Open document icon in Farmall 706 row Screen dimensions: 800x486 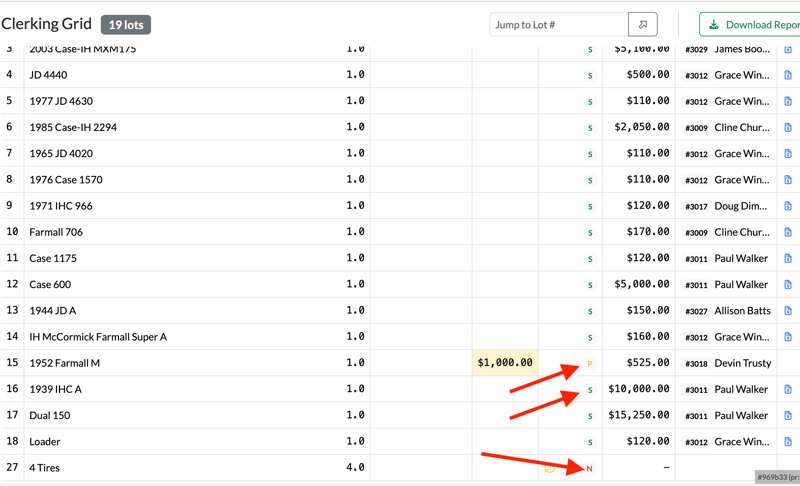coord(788,232)
